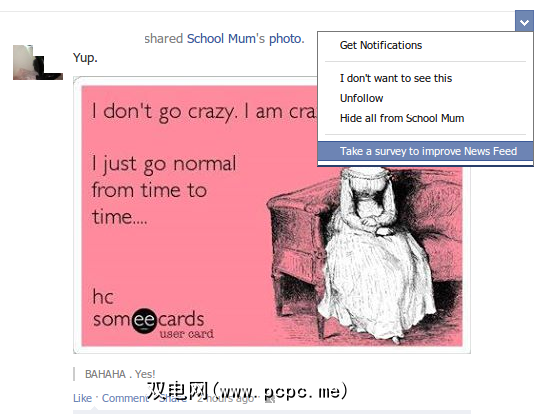Image resolution: width=538 pixels, height=414 pixels.
Task: Open School Mum's page link
Action: coord(226,39)
